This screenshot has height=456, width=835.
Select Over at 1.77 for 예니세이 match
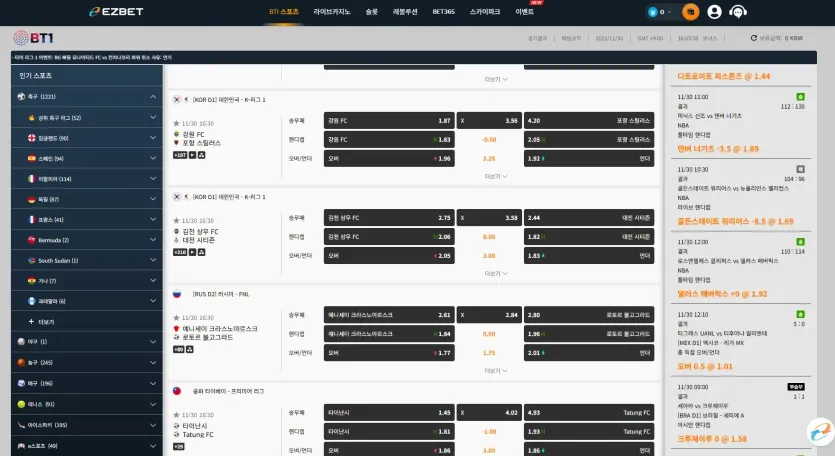[x=389, y=353]
